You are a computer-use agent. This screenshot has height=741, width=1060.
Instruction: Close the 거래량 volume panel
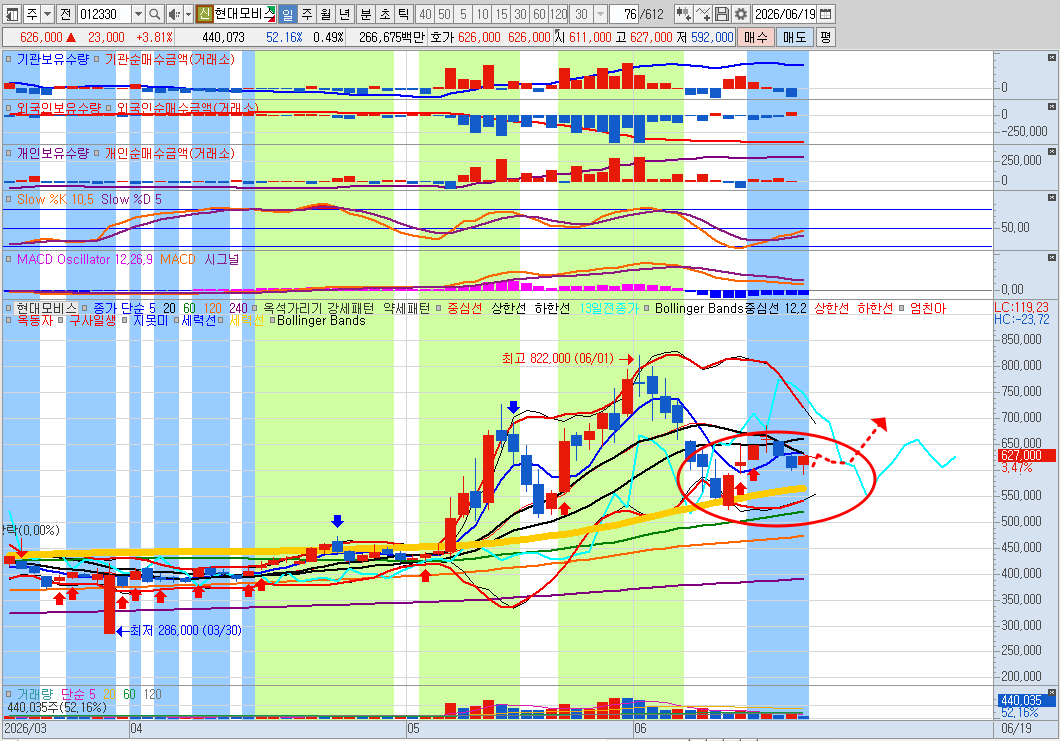tap(1051, 692)
